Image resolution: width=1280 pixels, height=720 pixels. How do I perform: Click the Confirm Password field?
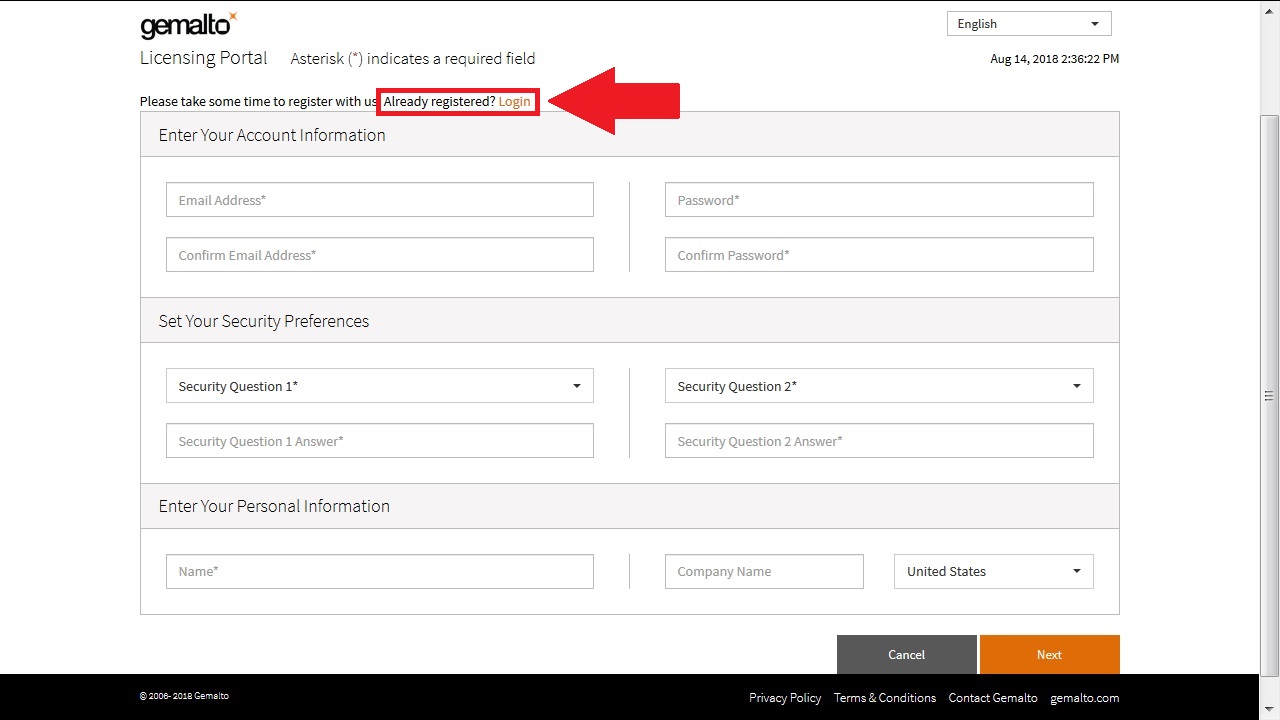click(878, 255)
